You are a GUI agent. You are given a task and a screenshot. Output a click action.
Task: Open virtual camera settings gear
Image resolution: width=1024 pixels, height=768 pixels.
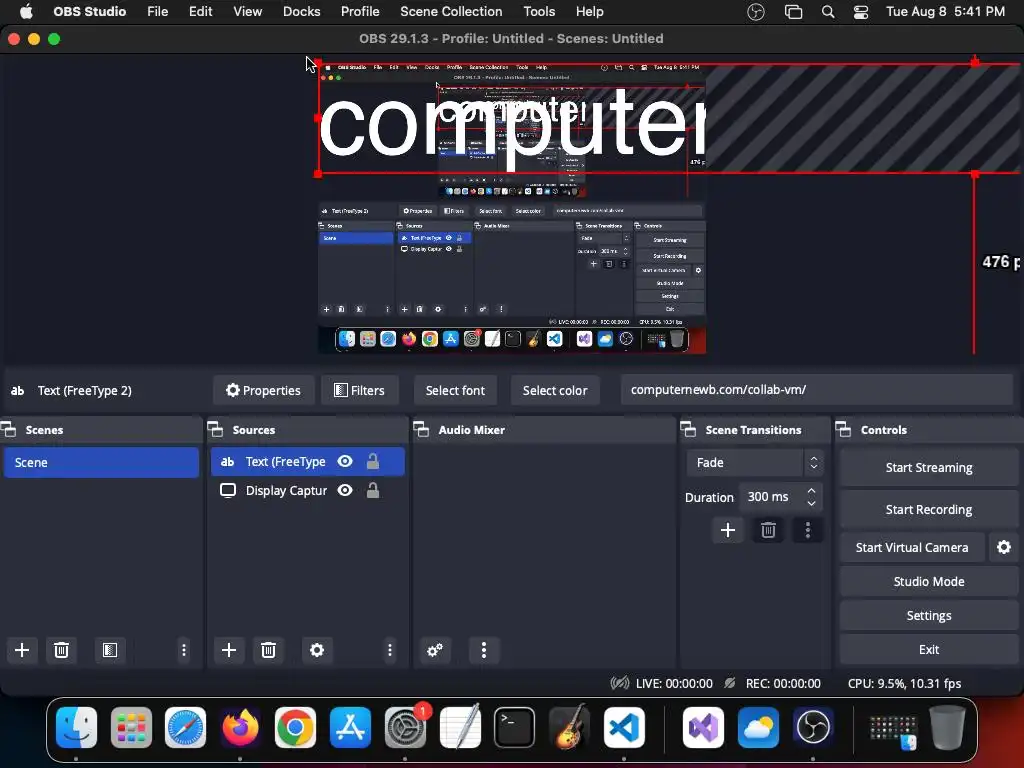(x=1004, y=547)
